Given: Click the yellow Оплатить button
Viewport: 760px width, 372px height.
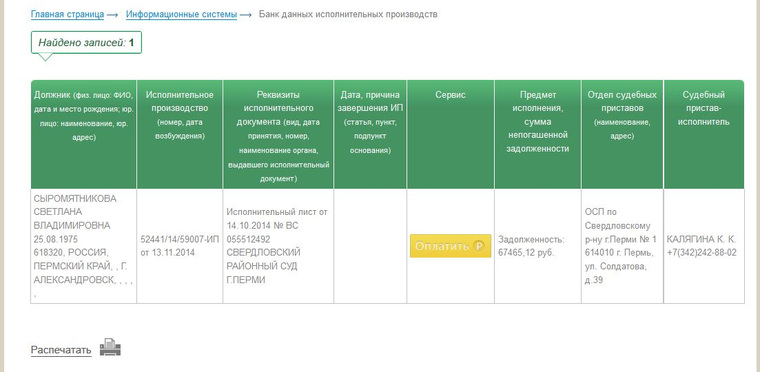Looking at the screenshot, I should point(450,246).
